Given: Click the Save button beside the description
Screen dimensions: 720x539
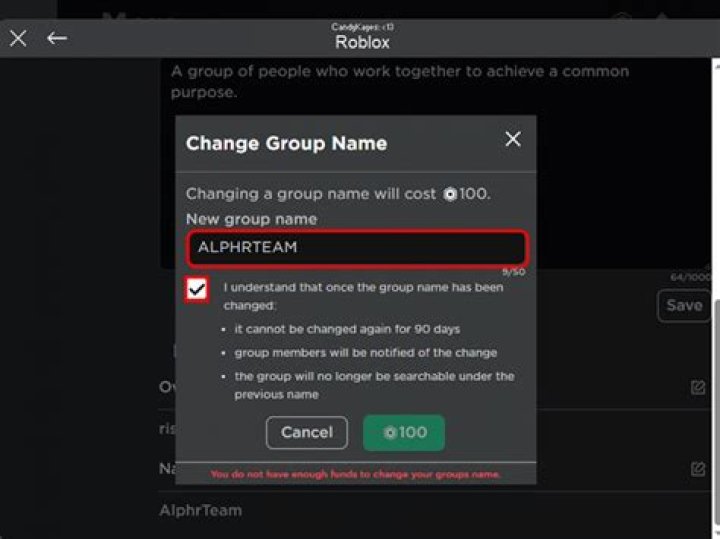Looking at the screenshot, I should (x=683, y=305).
